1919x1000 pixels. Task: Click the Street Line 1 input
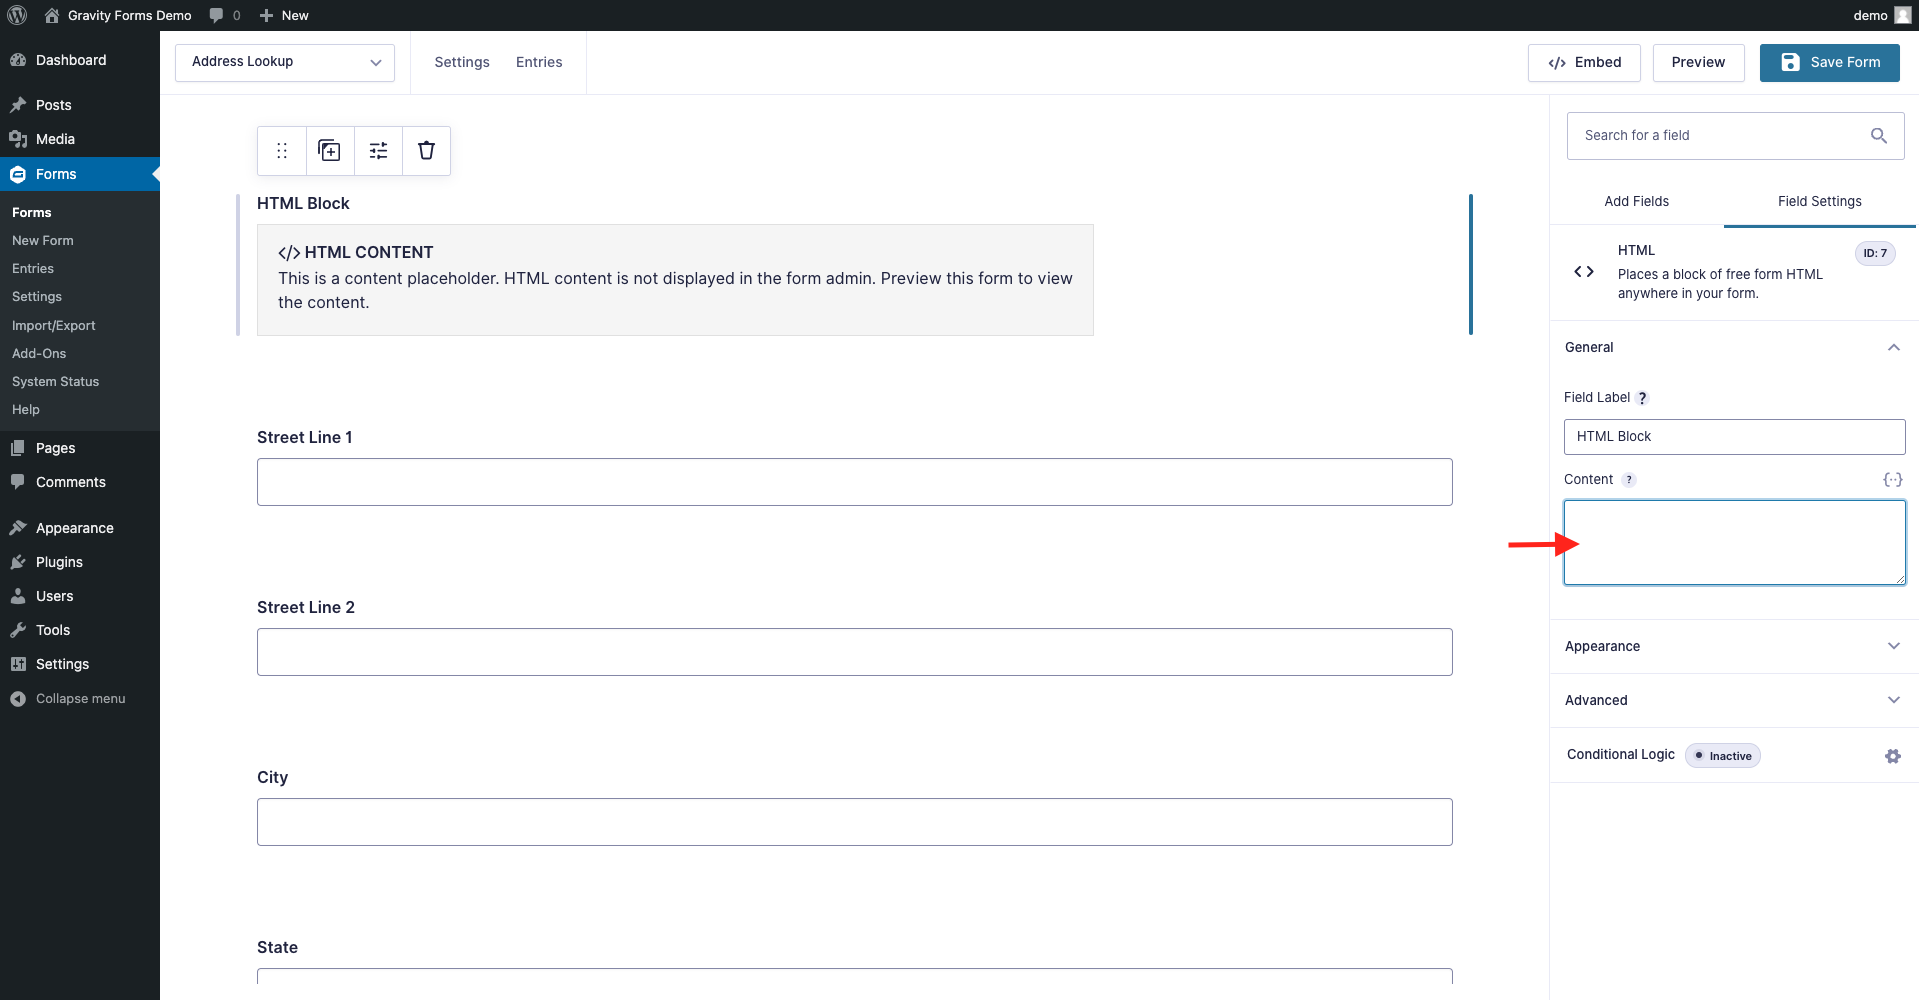(854, 482)
